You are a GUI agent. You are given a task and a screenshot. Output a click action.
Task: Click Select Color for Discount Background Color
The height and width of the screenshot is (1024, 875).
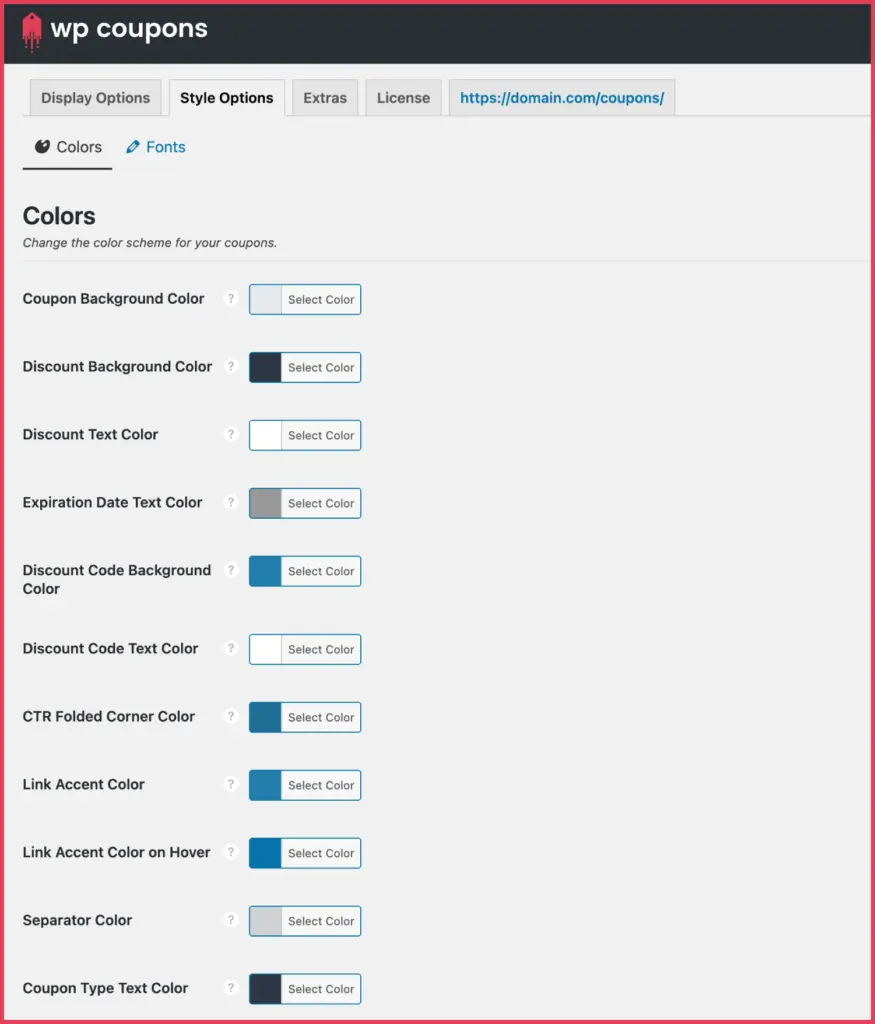pos(321,367)
